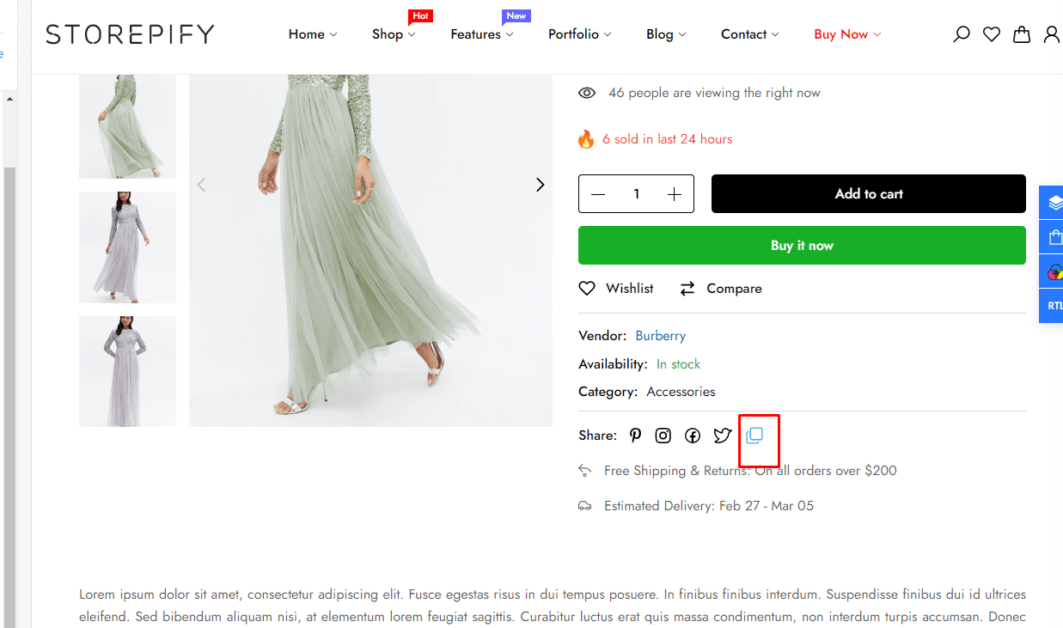Share the product on Pinterest
Viewport: 1063px width, 628px height.
pos(635,435)
